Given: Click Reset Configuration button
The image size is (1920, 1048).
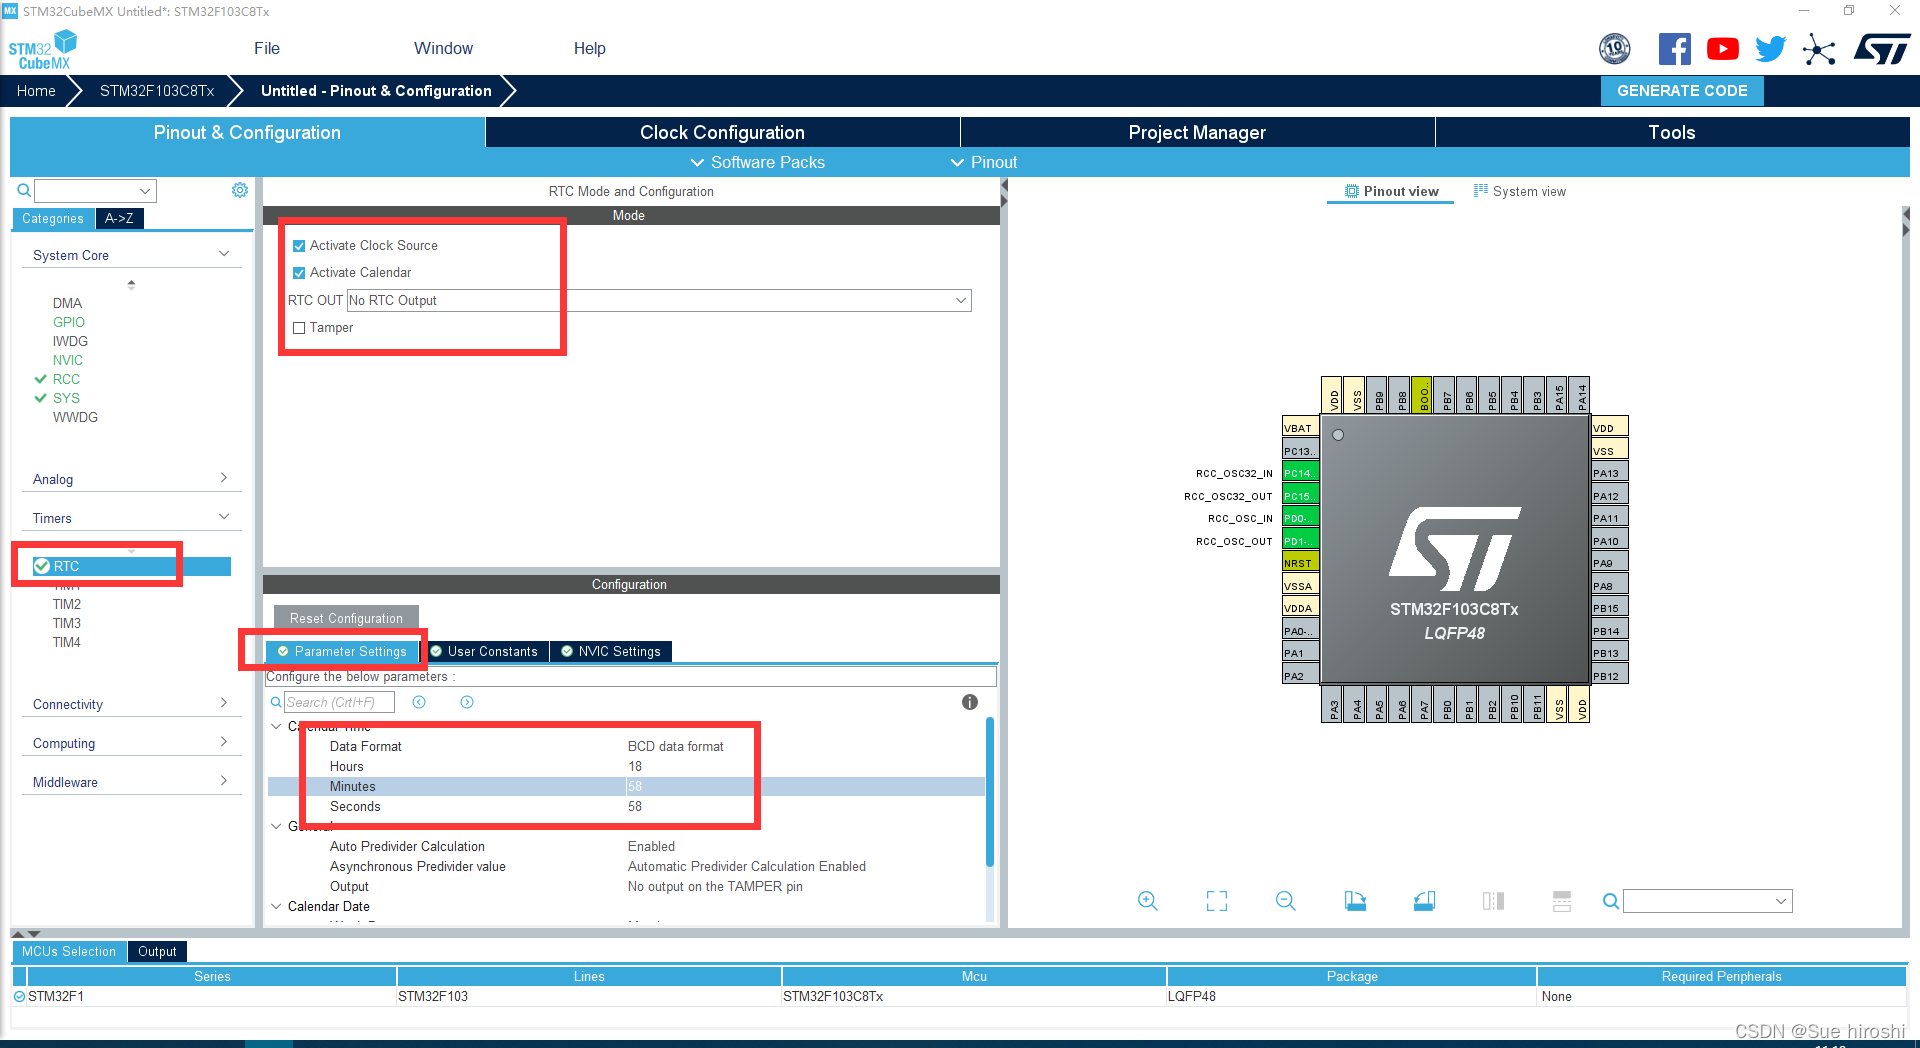Looking at the screenshot, I should (346, 618).
